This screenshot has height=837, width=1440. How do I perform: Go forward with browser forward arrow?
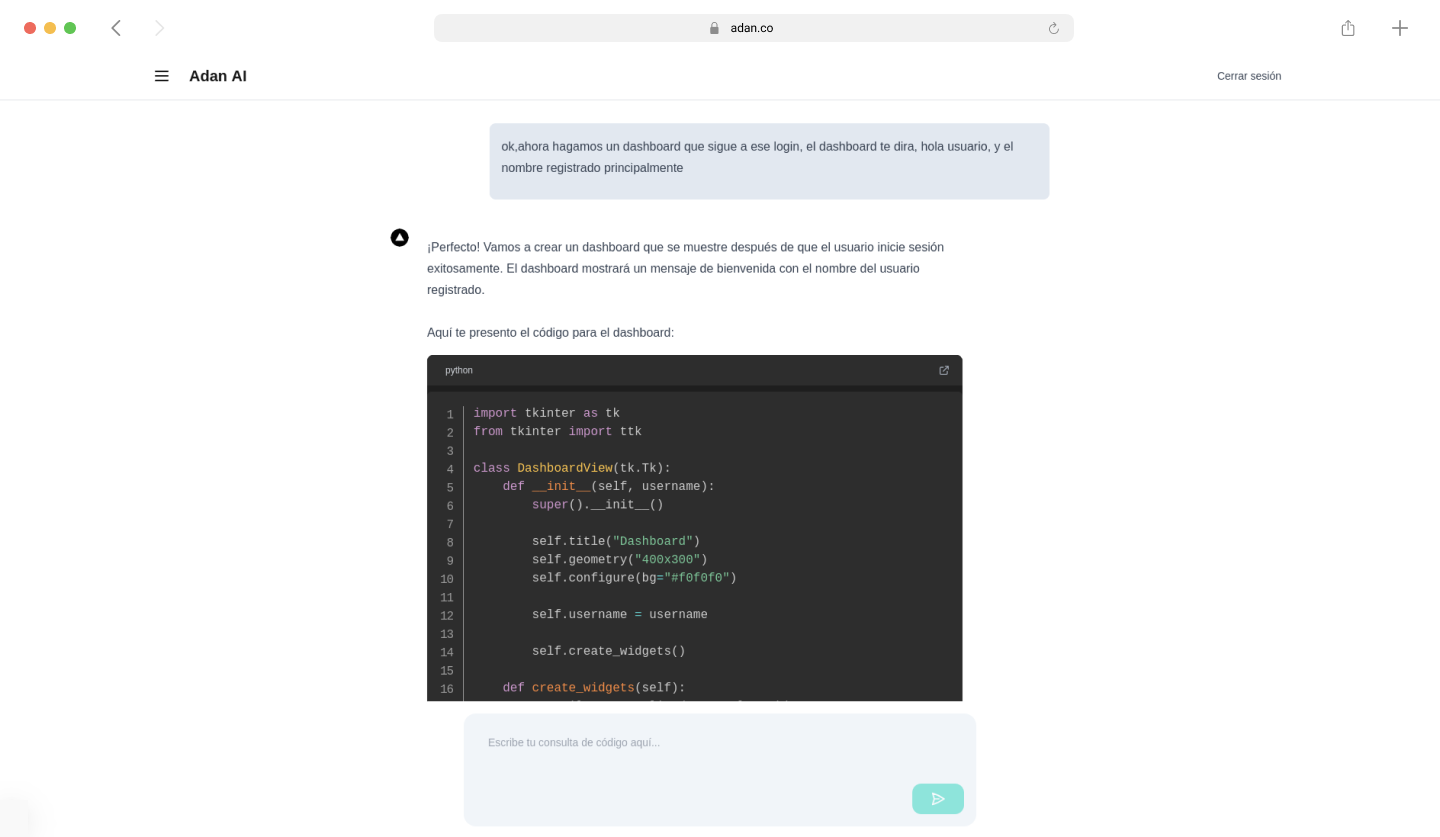tap(159, 28)
